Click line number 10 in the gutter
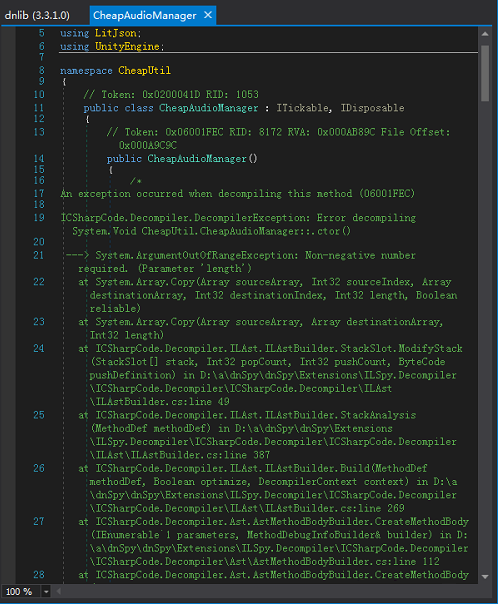Image resolution: width=498 pixels, height=604 pixels. pyautogui.click(x=39, y=94)
